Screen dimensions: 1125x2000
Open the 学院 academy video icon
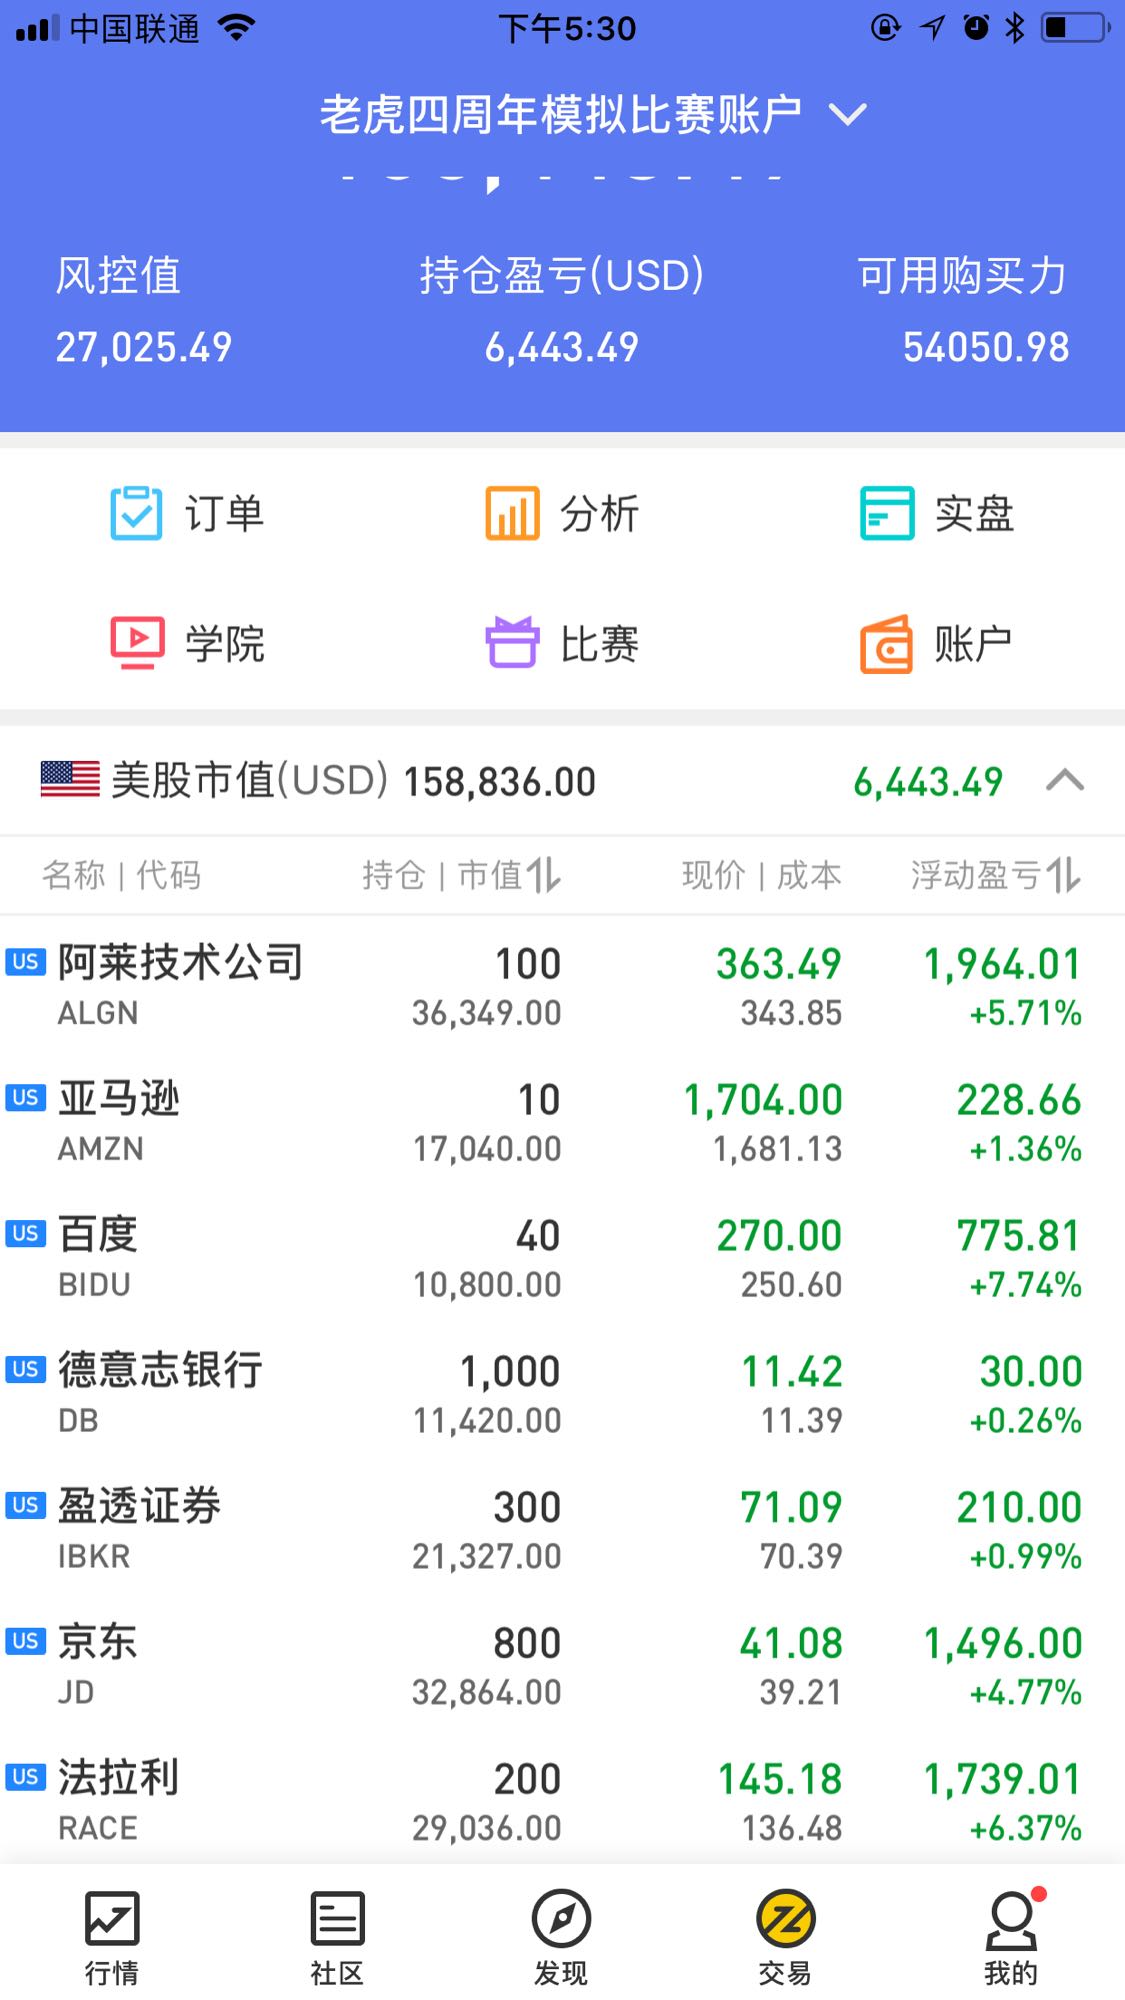click(136, 643)
